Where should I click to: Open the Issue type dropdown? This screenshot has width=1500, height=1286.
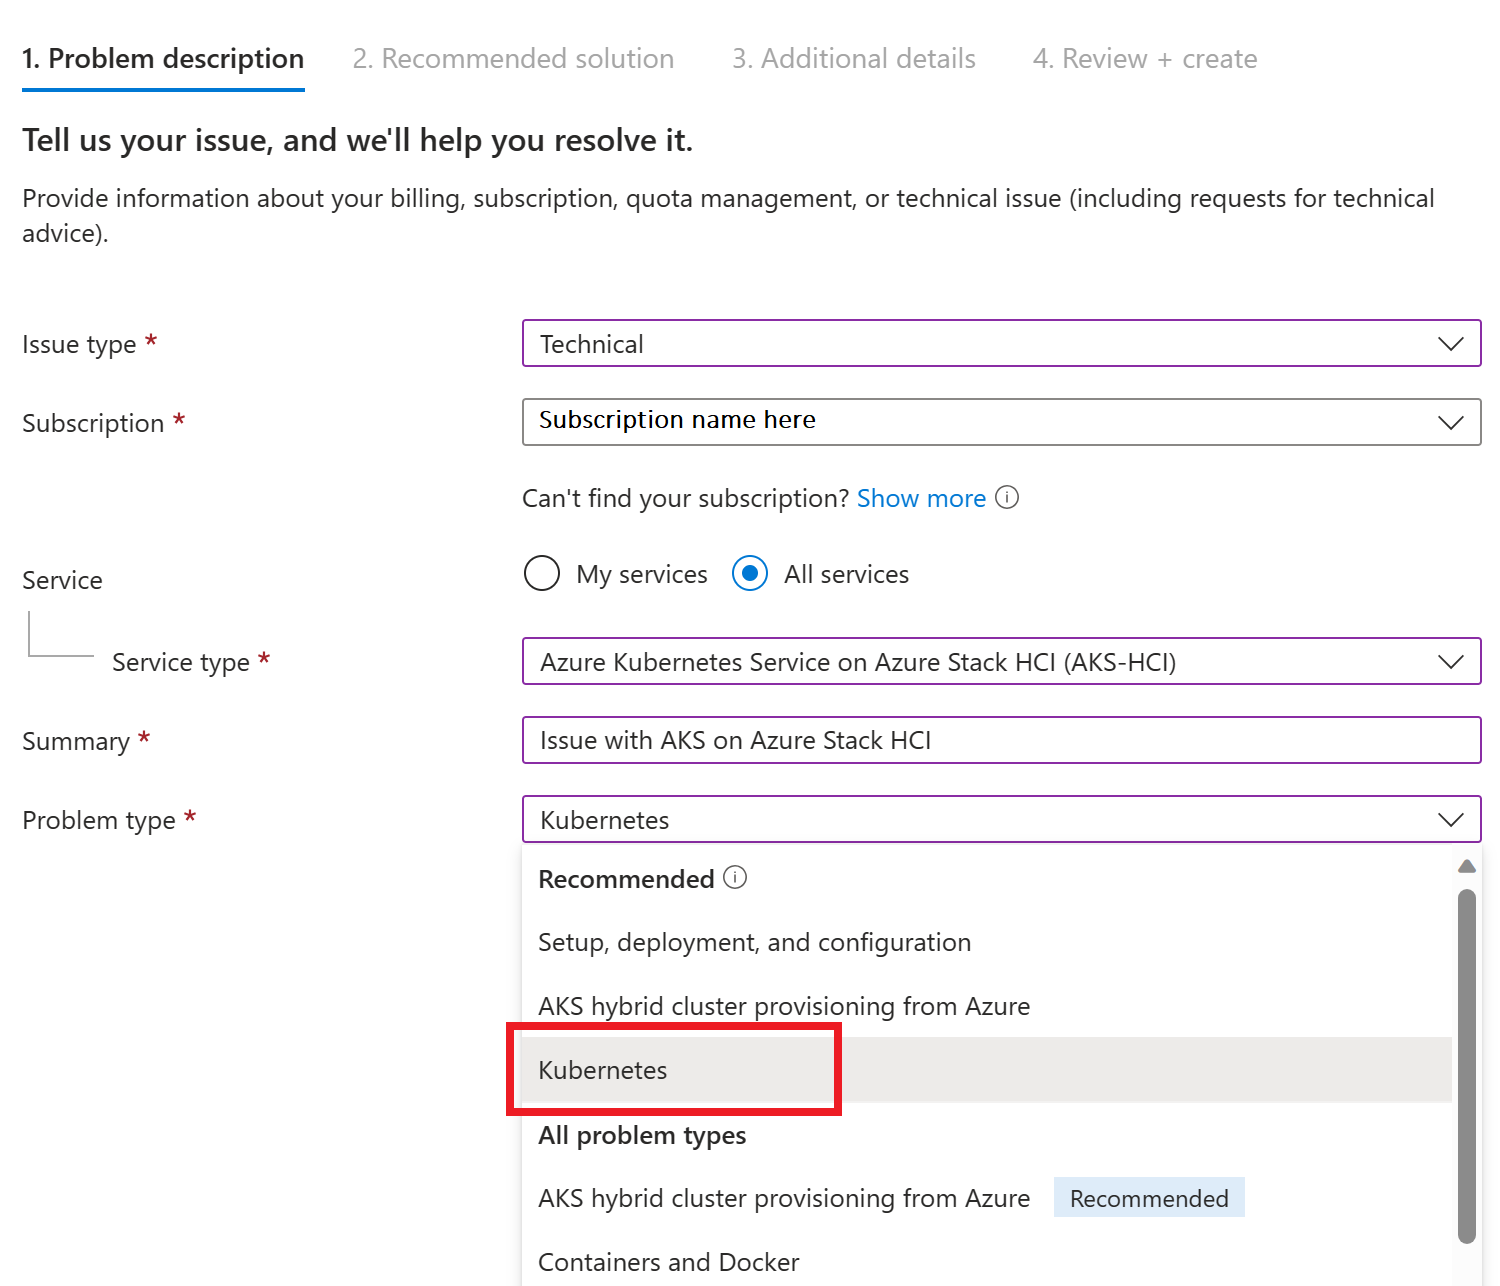pos(1000,344)
